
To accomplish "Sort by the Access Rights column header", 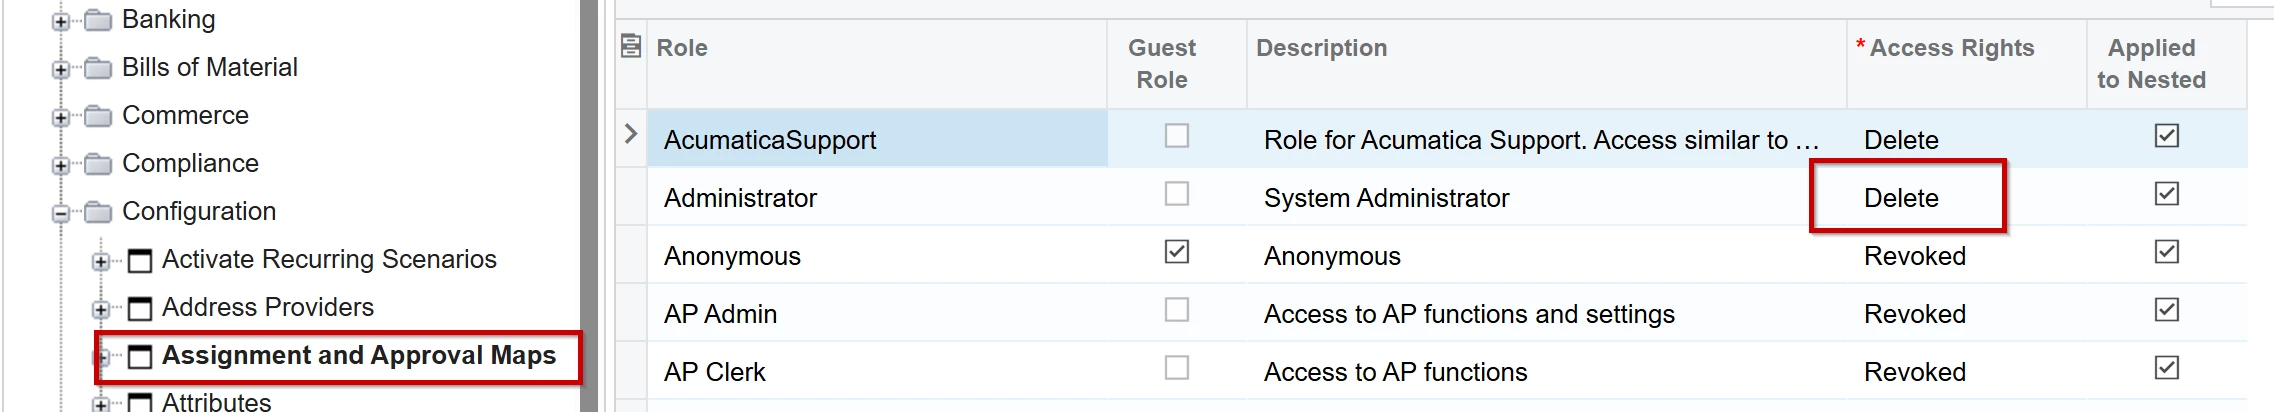I will (x=1951, y=48).
